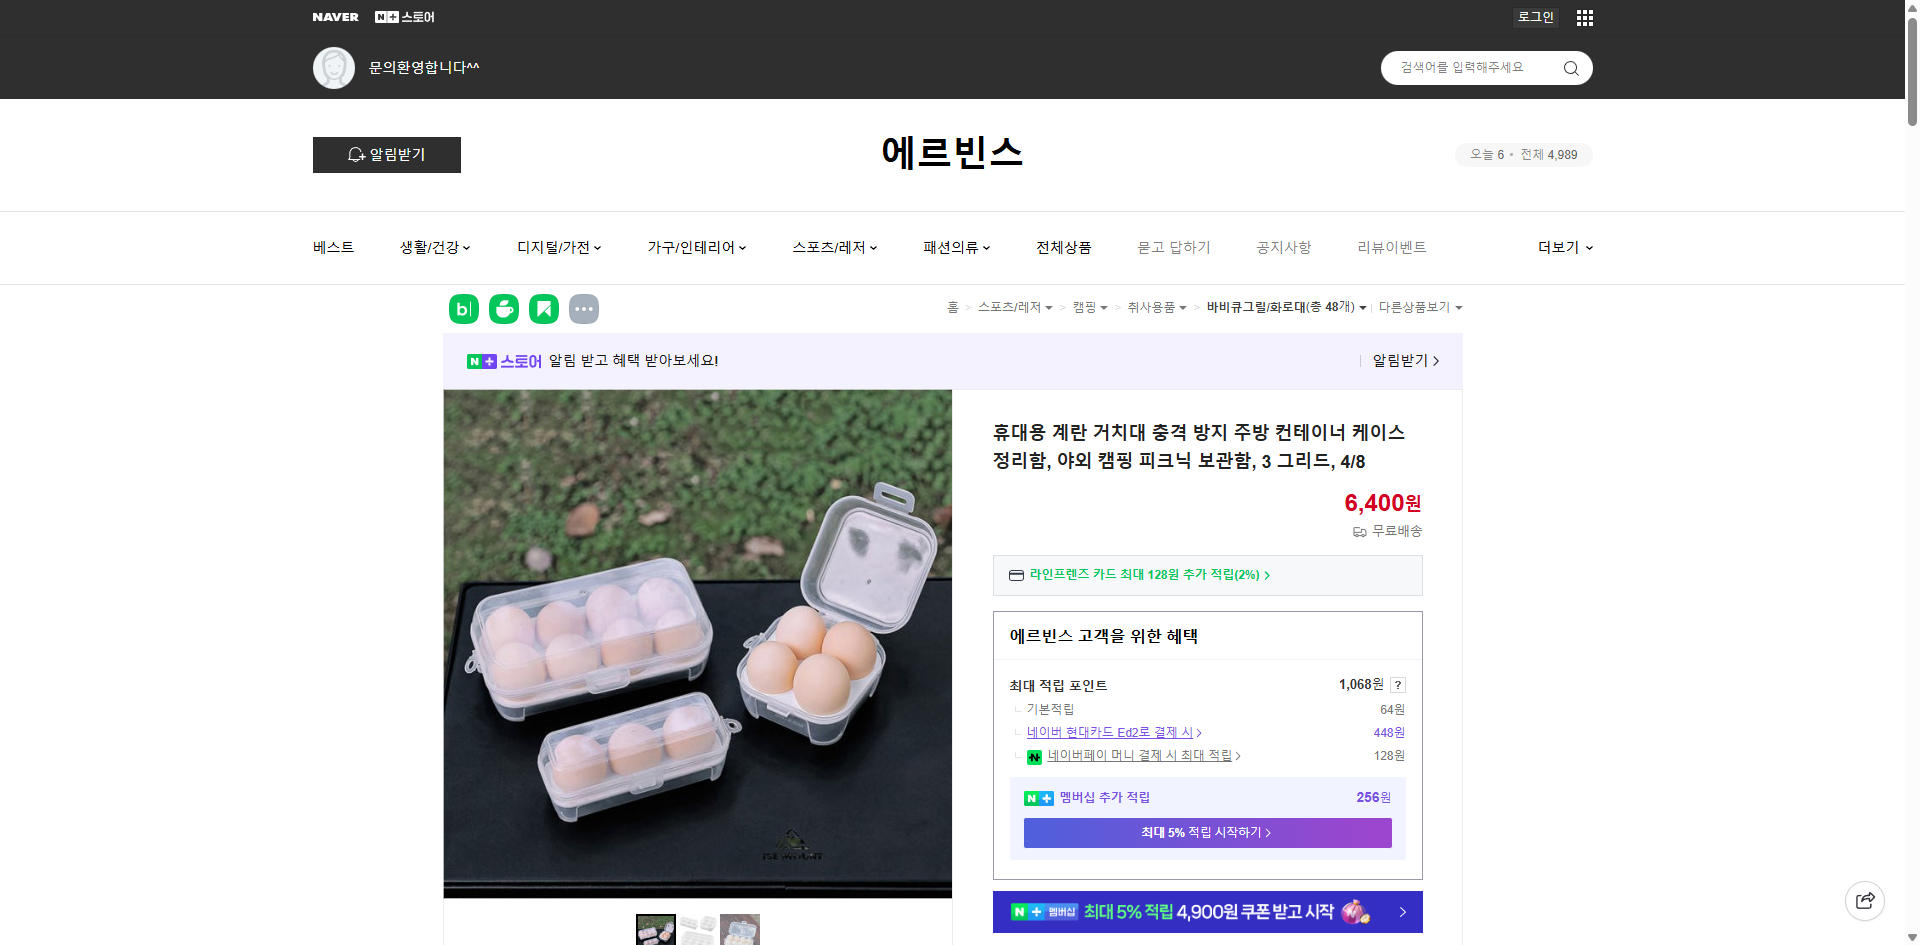Open more sharing options via the ellipsis icon
Image resolution: width=1920 pixels, height=945 pixels.
coord(584,308)
